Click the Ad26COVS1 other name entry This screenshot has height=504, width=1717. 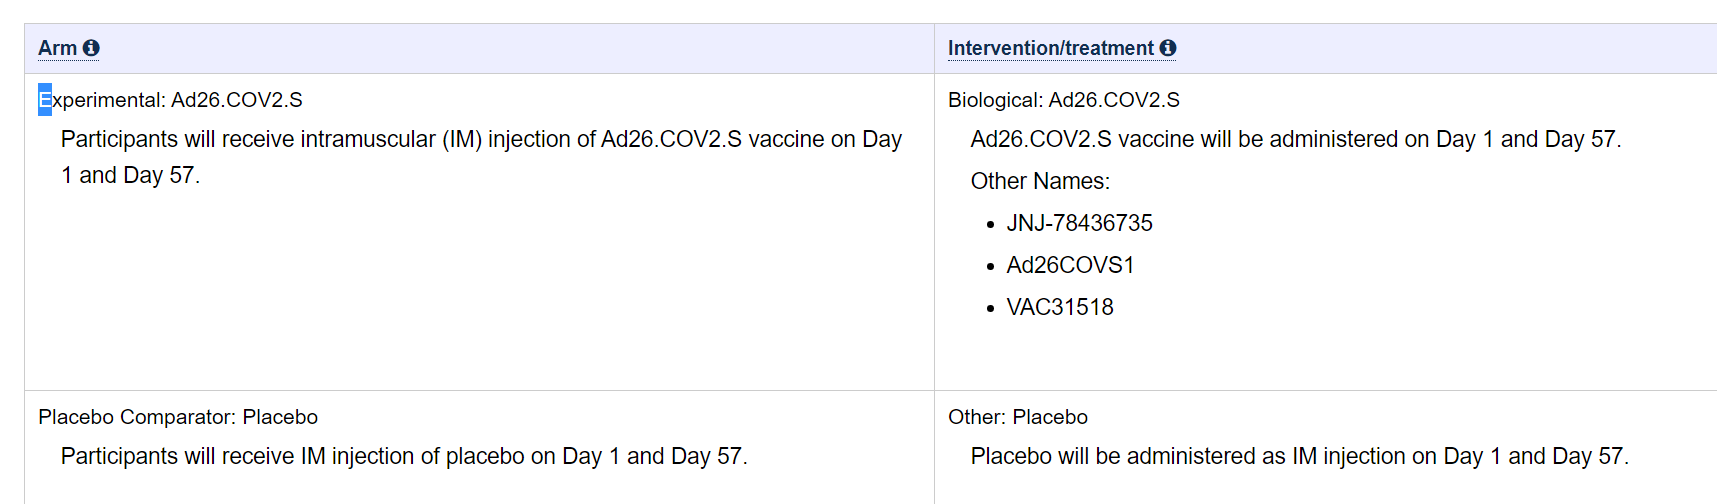click(x=1070, y=265)
